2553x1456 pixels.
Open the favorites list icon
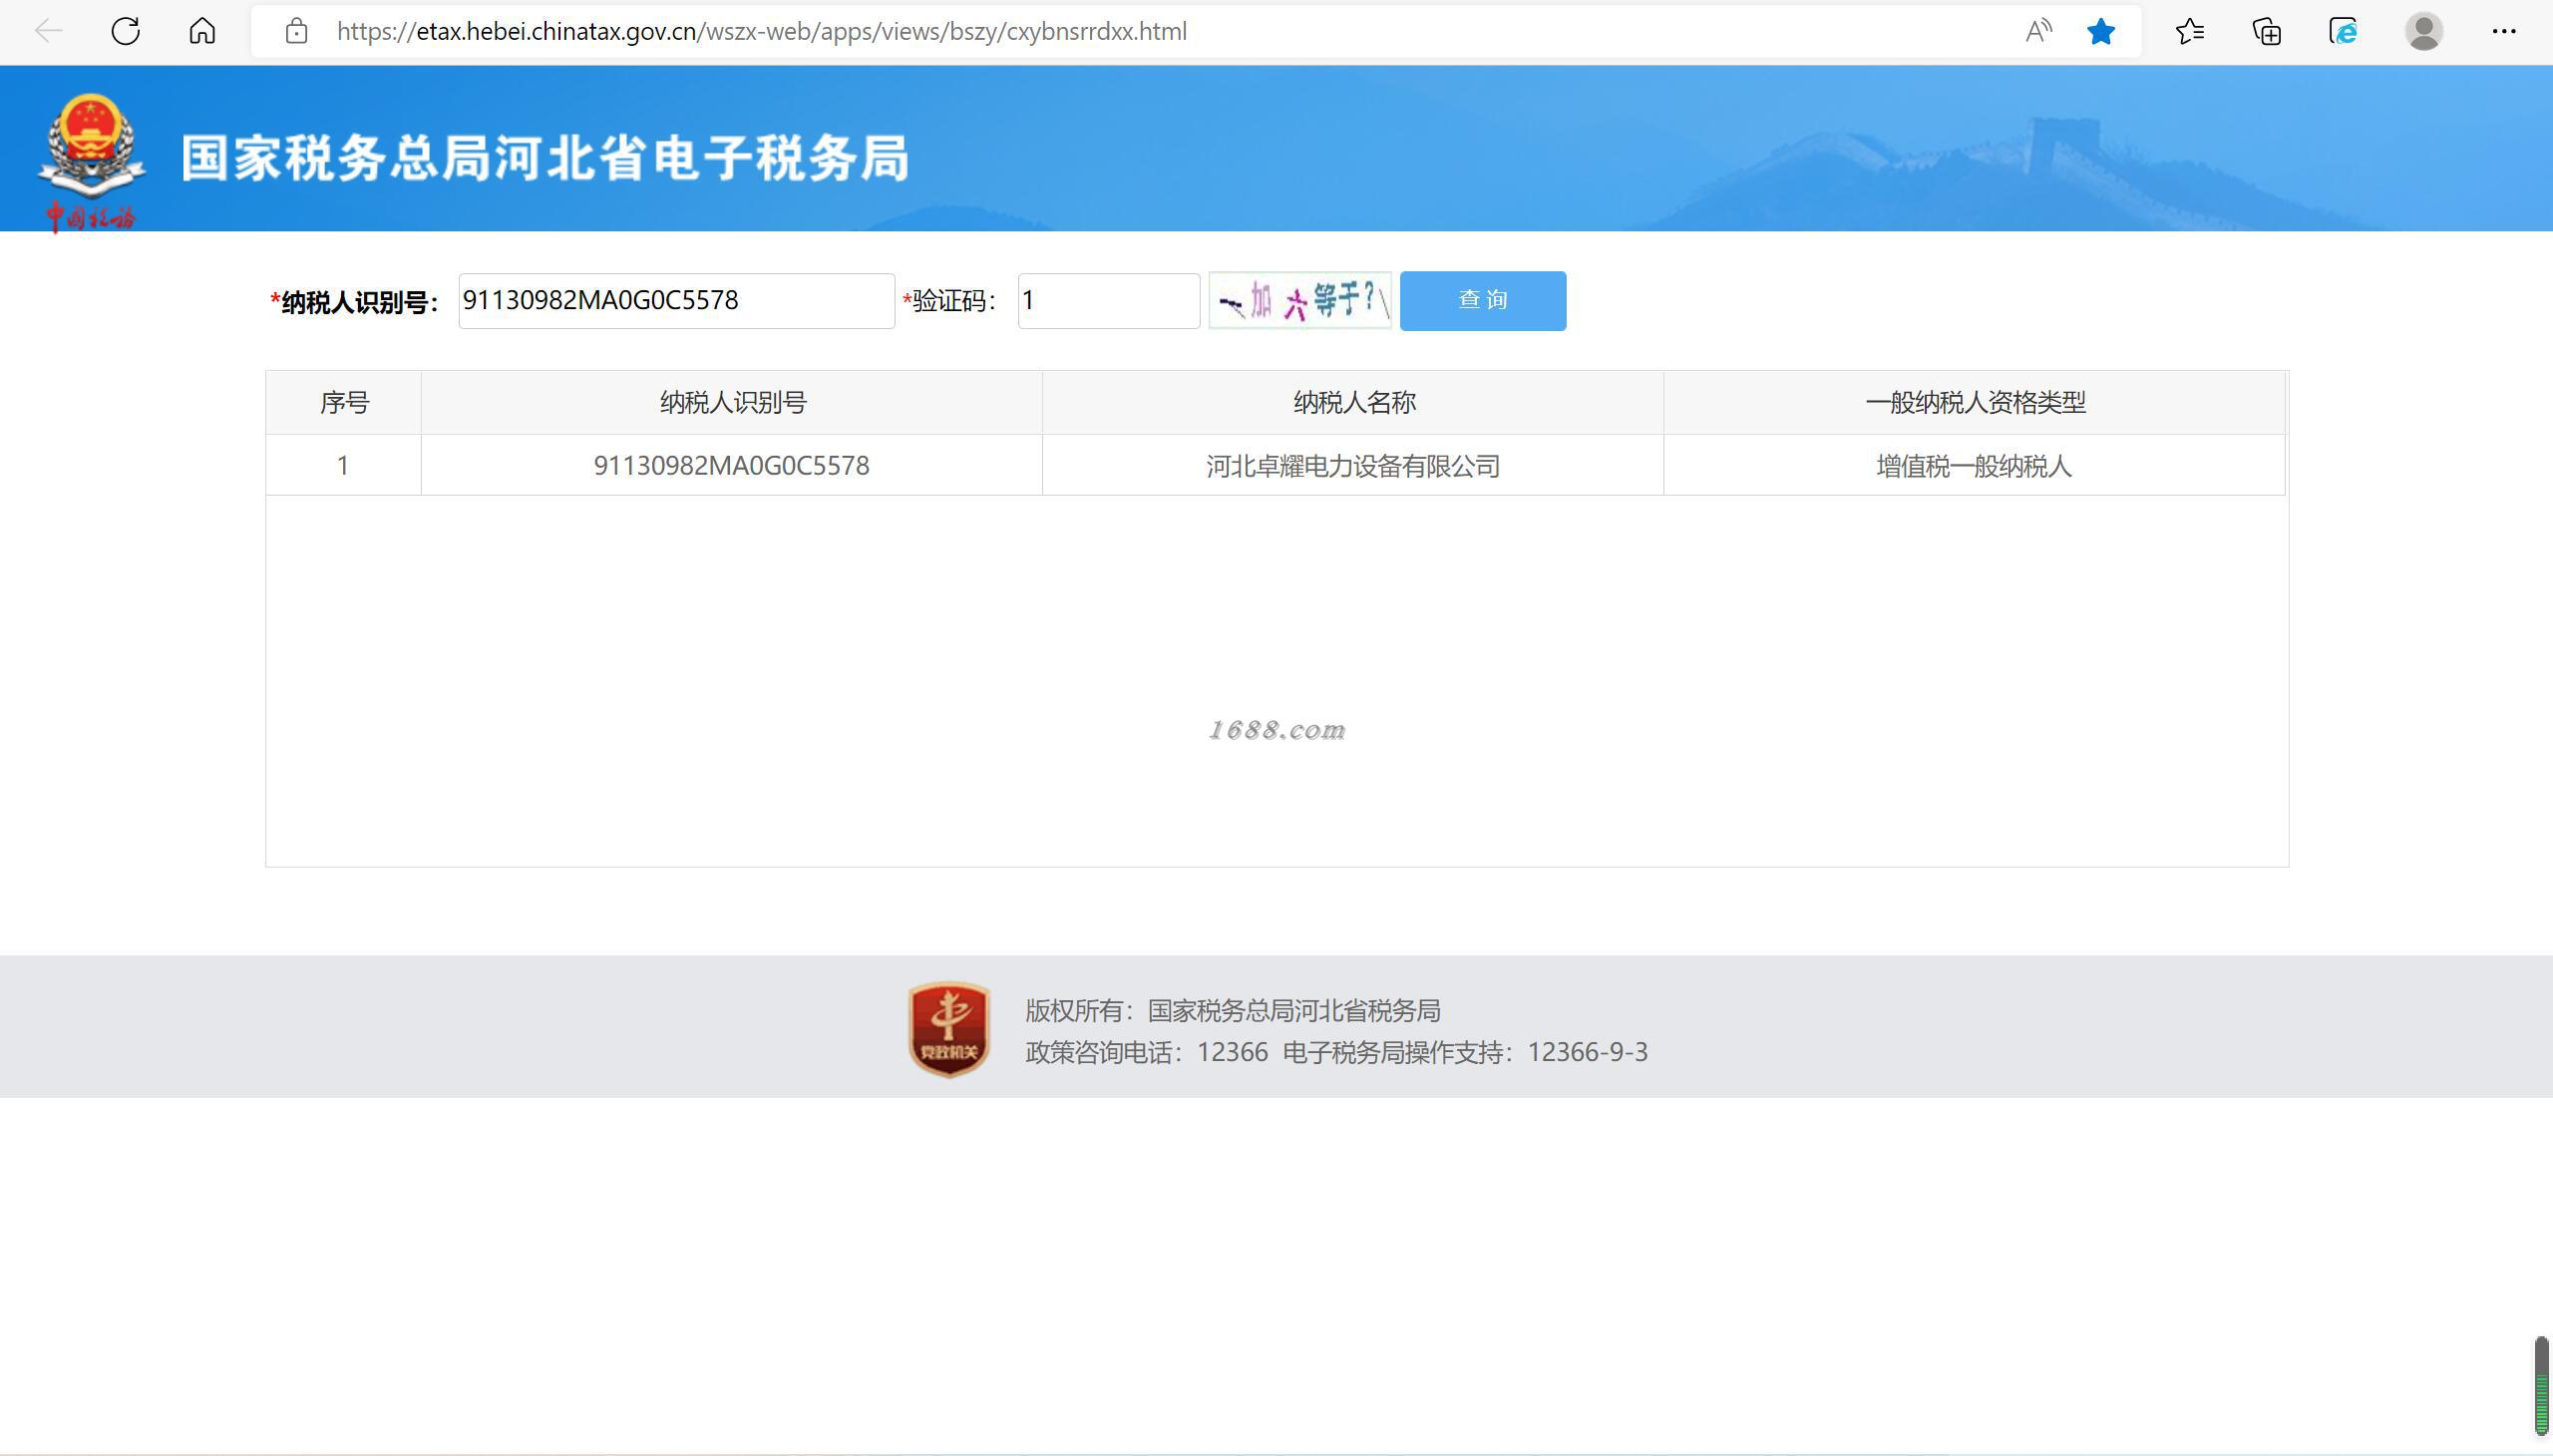(2189, 31)
